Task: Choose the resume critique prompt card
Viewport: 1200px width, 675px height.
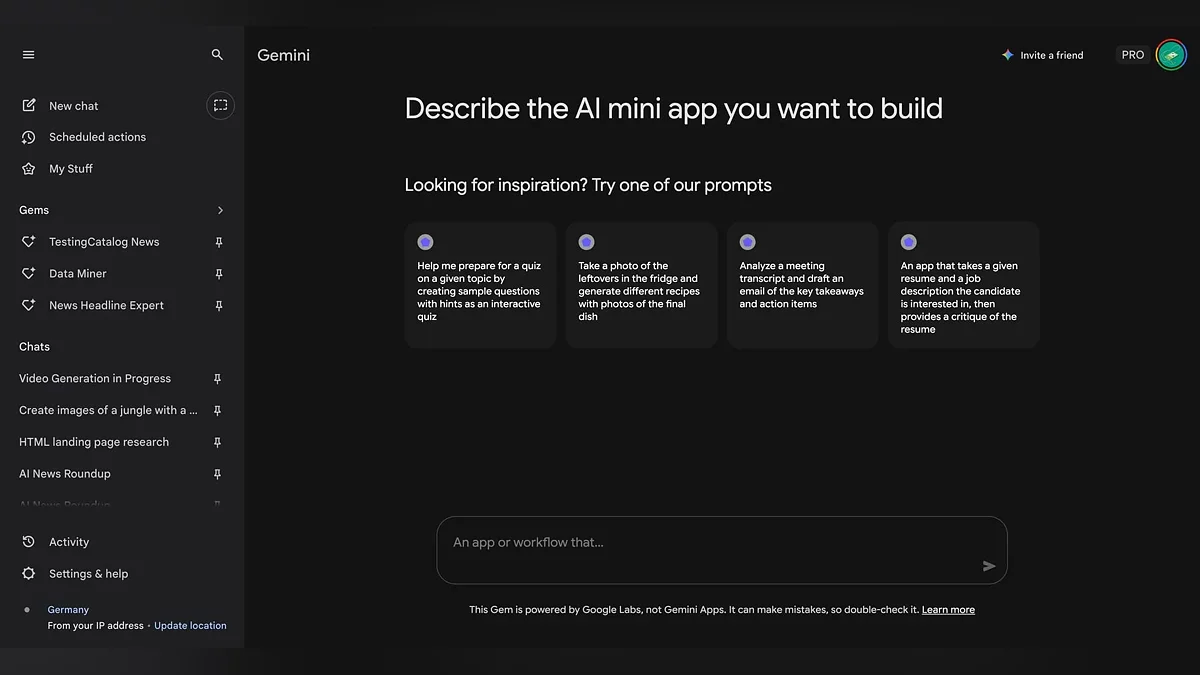Action: pos(964,285)
